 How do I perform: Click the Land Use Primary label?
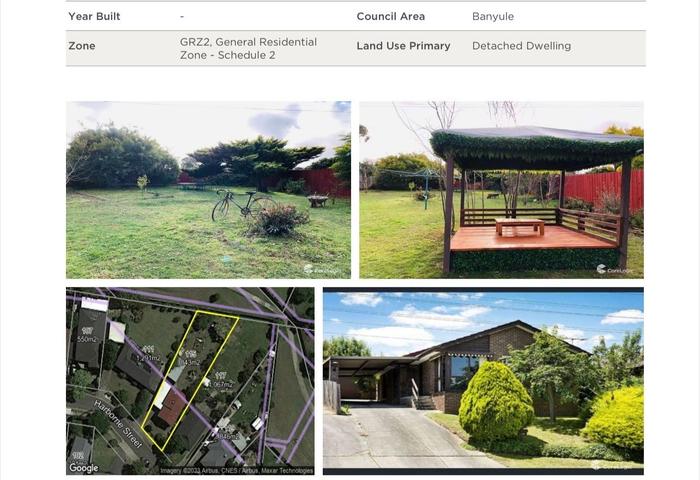(403, 46)
